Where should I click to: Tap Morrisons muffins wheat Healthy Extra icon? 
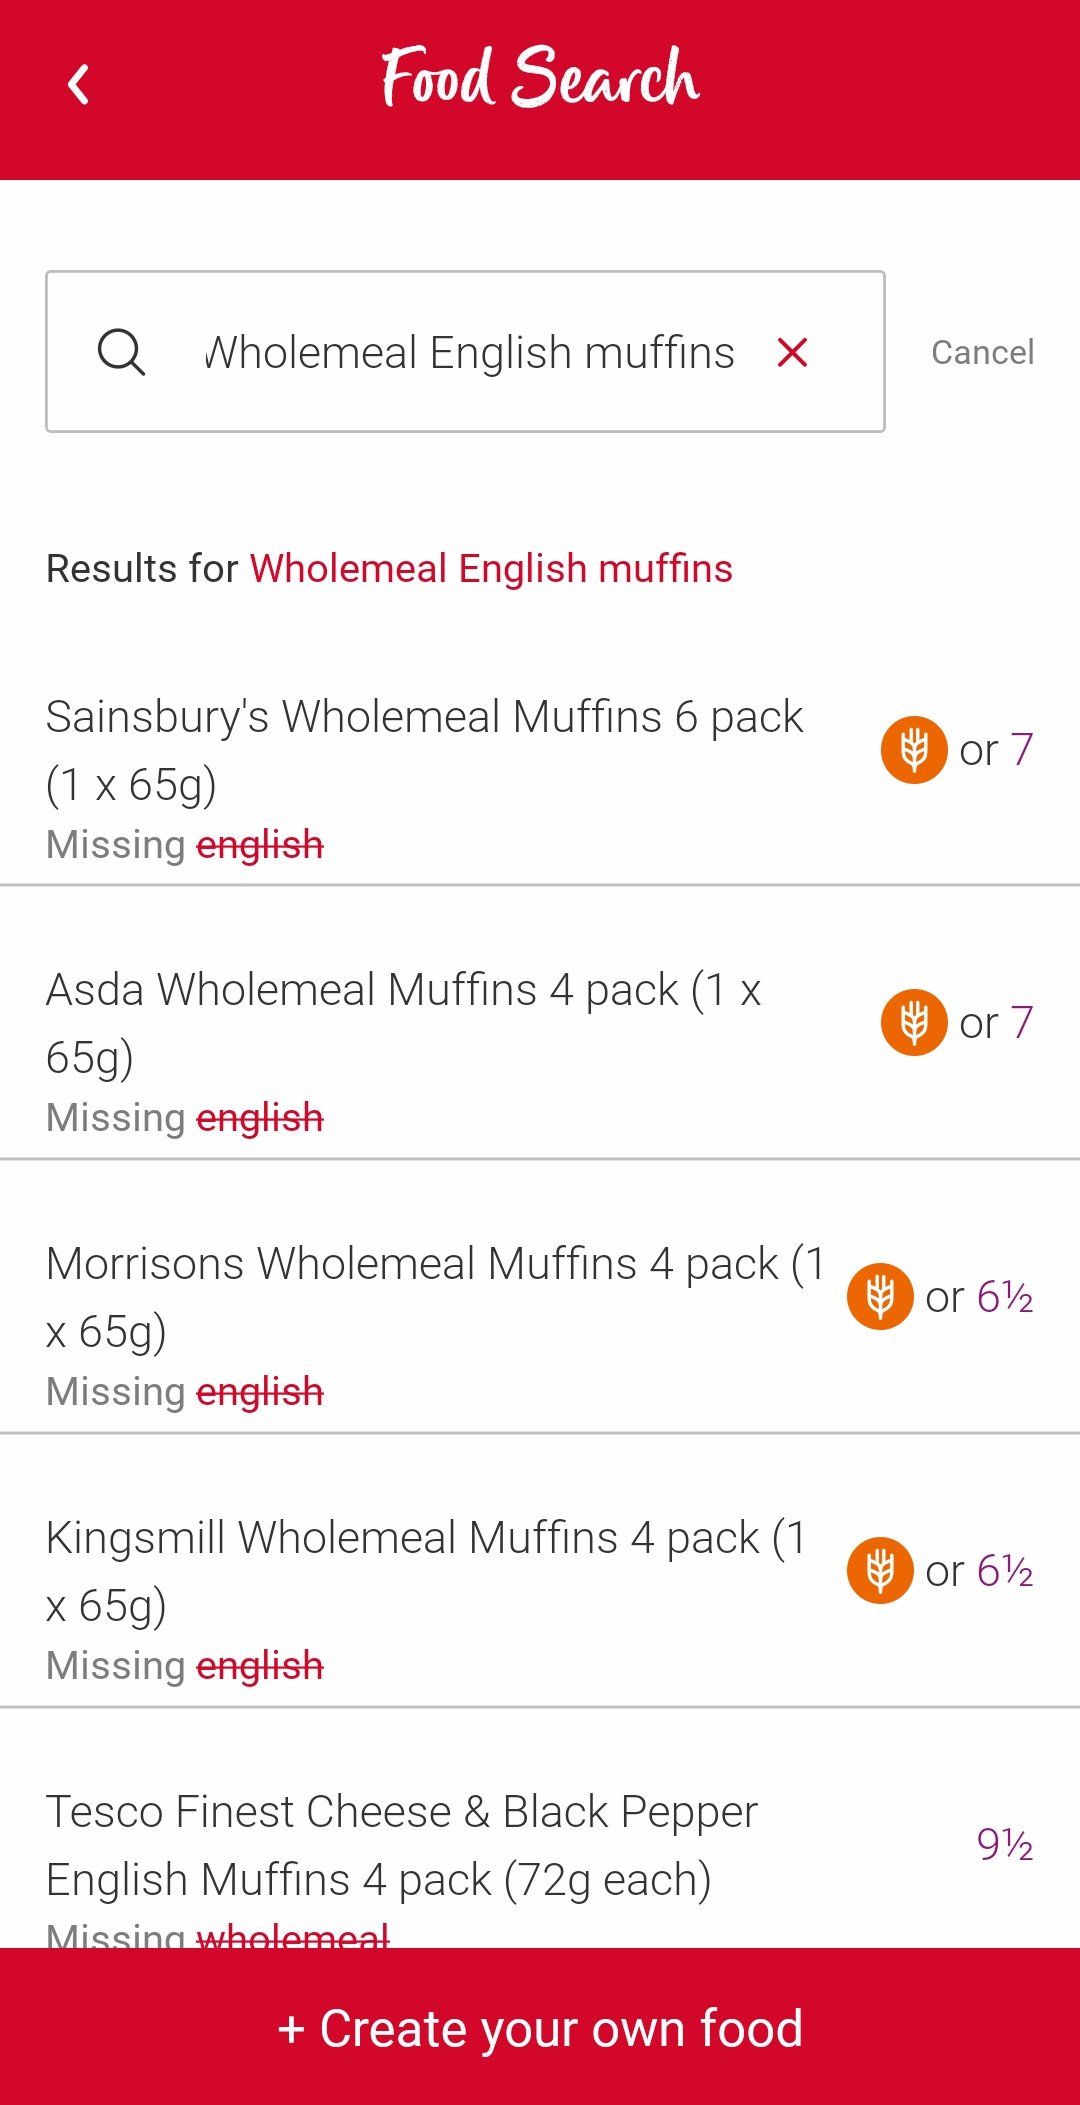coord(880,1296)
